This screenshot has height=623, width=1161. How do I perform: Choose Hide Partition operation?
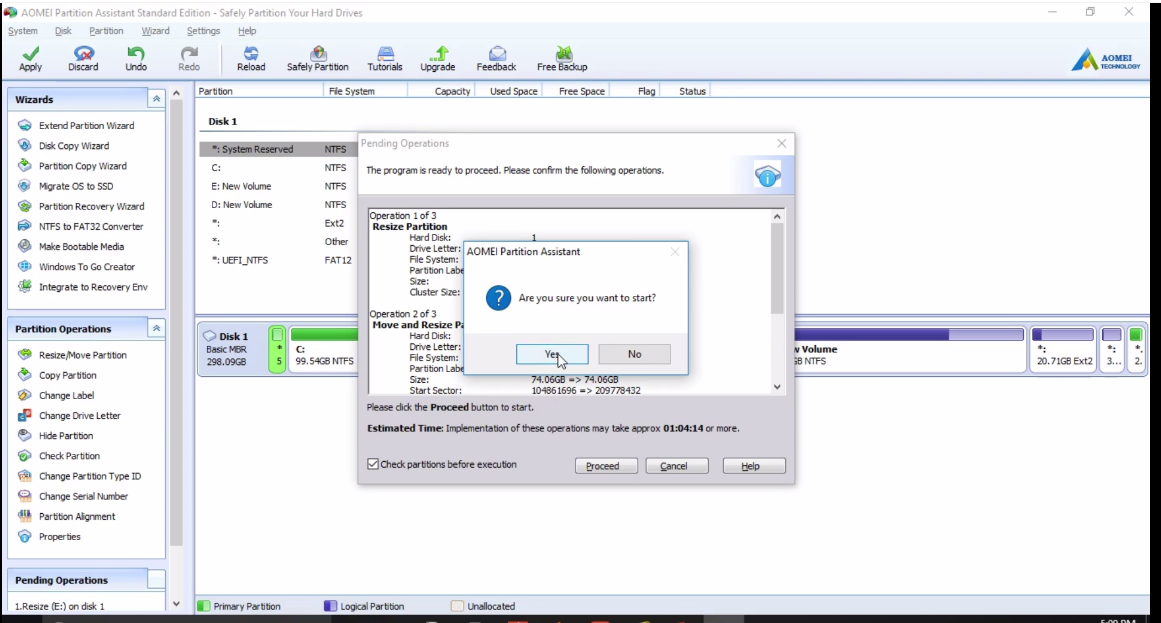pos(66,436)
